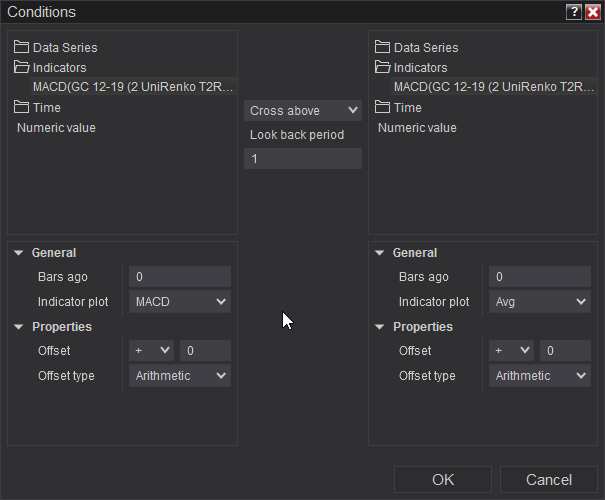Viewport: 605px width, 500px height.
Task: Click the left Bars ago input field
Action: point(180,277)
